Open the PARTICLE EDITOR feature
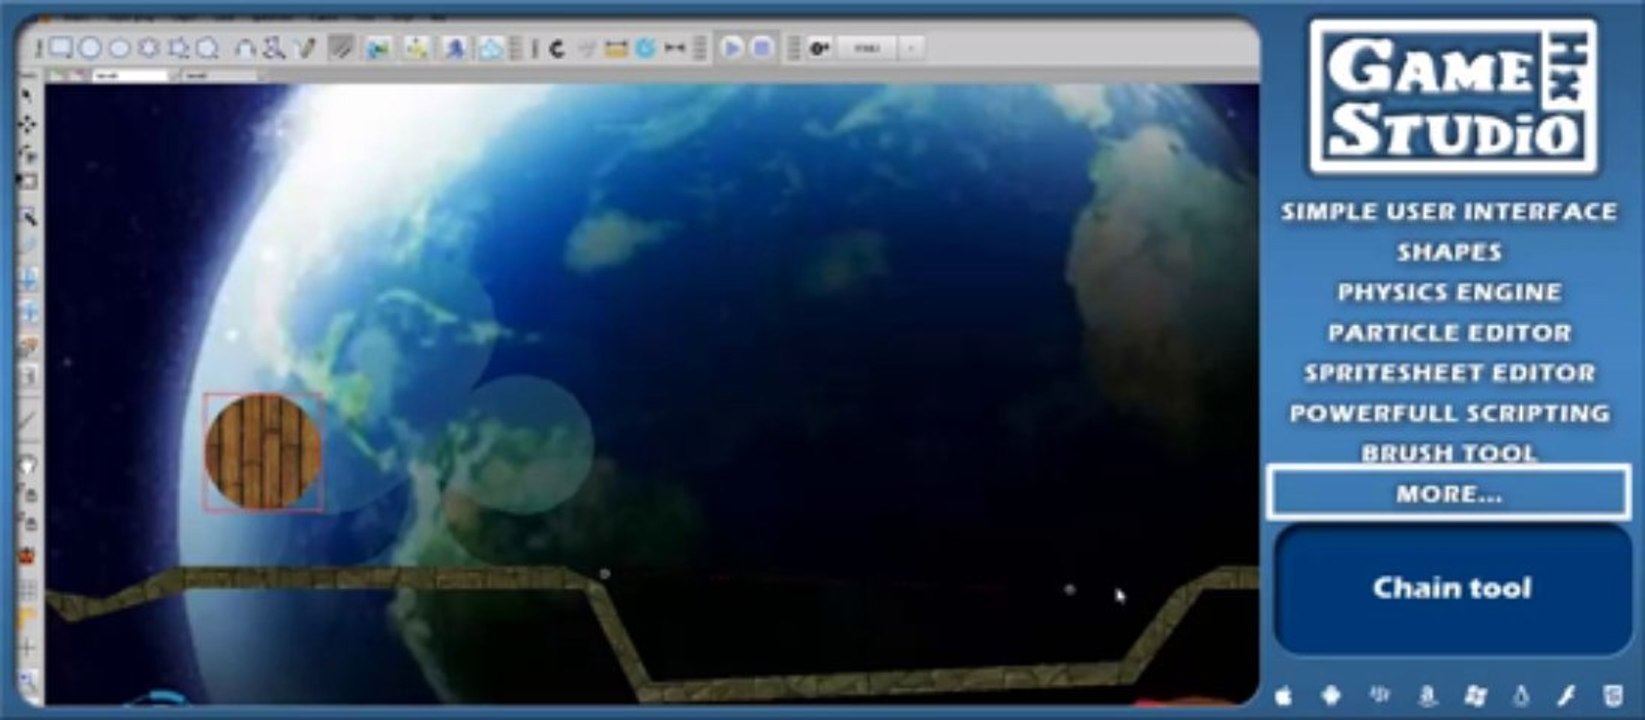Screen dimensions: 1645x720 (1448, 332)
